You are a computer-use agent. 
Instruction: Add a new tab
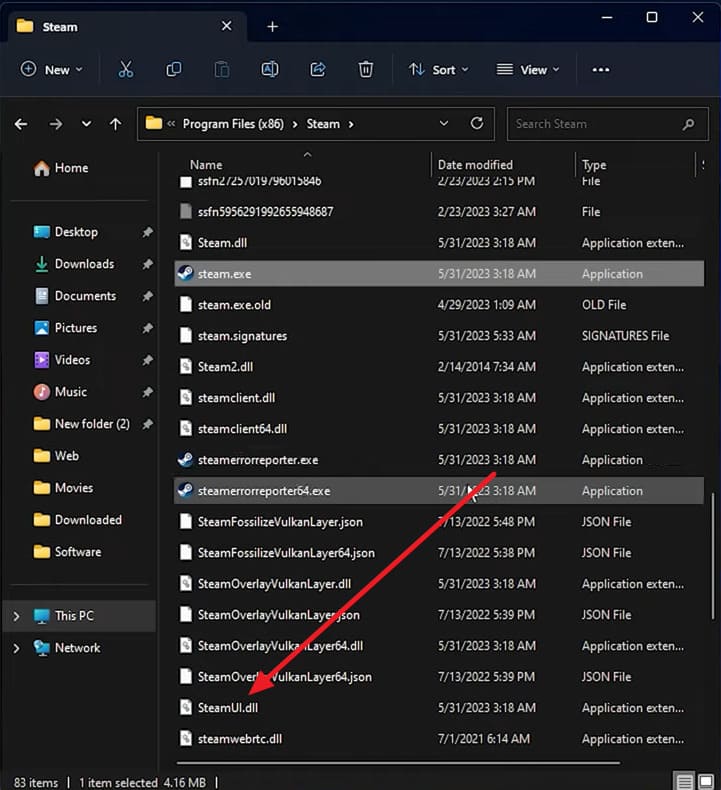(x=273, y=27)
